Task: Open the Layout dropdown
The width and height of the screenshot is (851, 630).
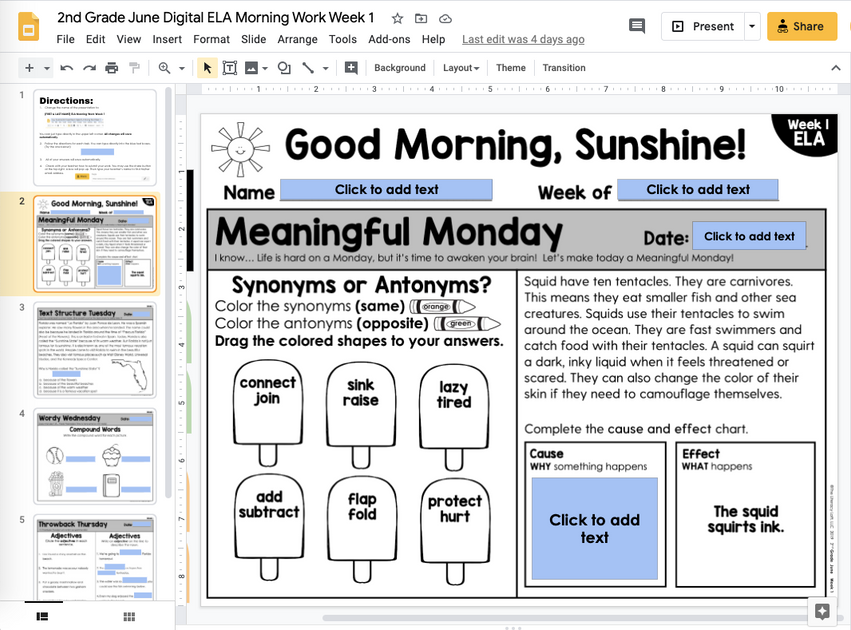Action: coord(460,68)
